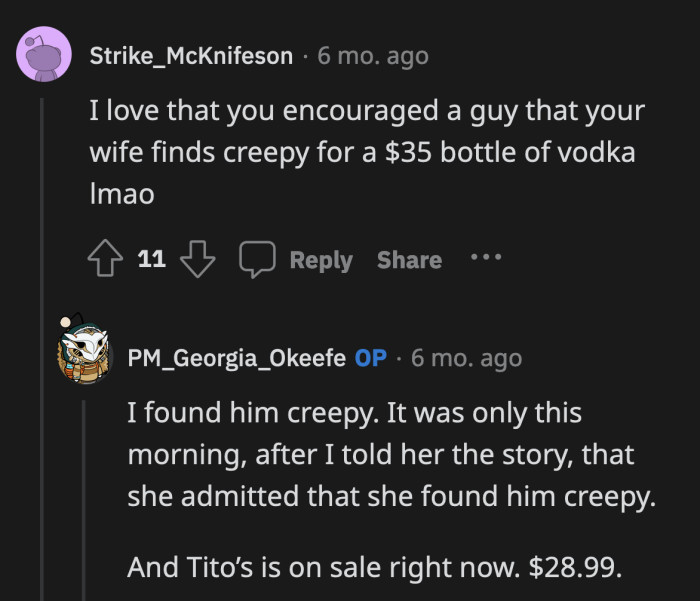Image resolution: width=700 pixels, height=601 pixels.
Task: Open the three-dot more options menu
Action: (485, 258)
